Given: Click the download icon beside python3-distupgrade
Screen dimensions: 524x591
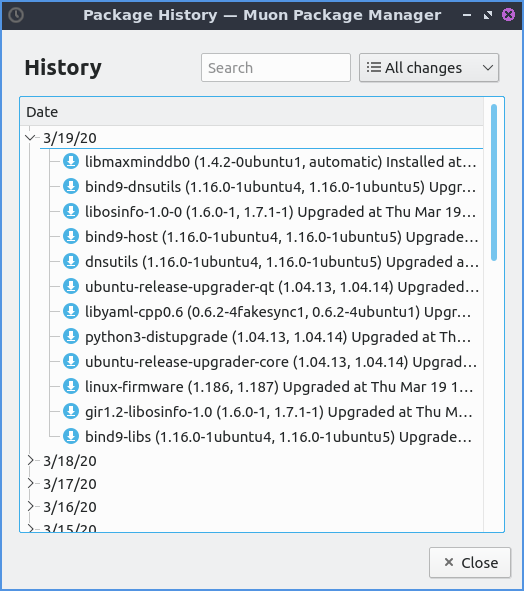Looking at the screenshot, I should pos(70,336).
